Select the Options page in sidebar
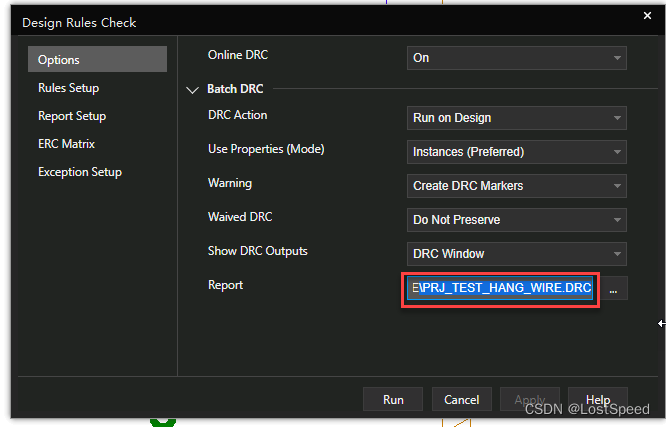Viewport: 666px width, 427px height. pos(97,60)
